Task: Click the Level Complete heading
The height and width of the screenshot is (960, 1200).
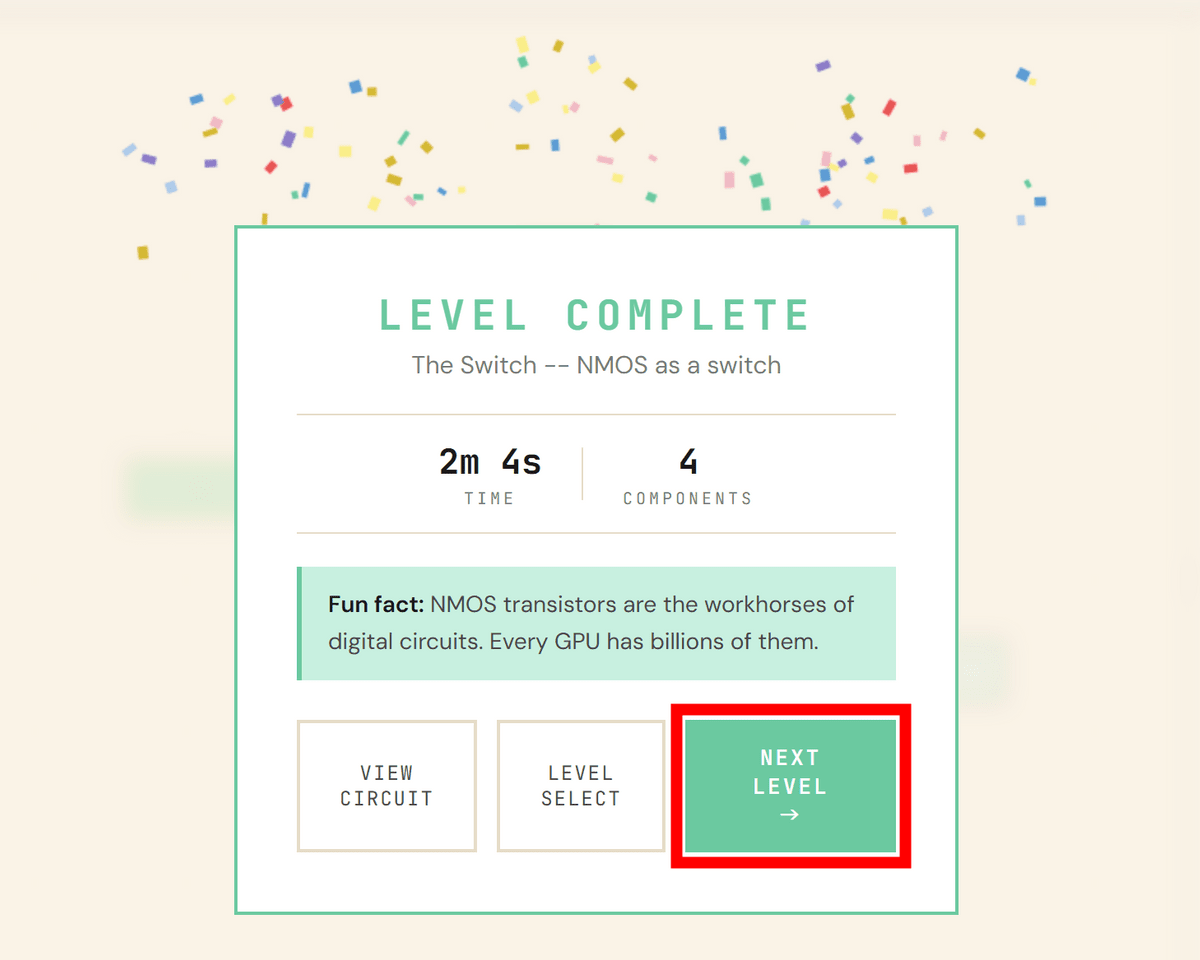Action: pyautogui.click(x=595, y=316)
